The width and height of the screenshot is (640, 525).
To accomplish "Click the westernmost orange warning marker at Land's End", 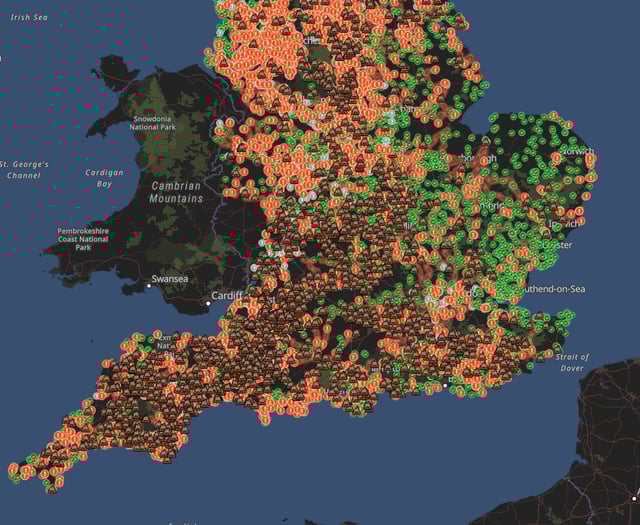I will click(12, 469).
